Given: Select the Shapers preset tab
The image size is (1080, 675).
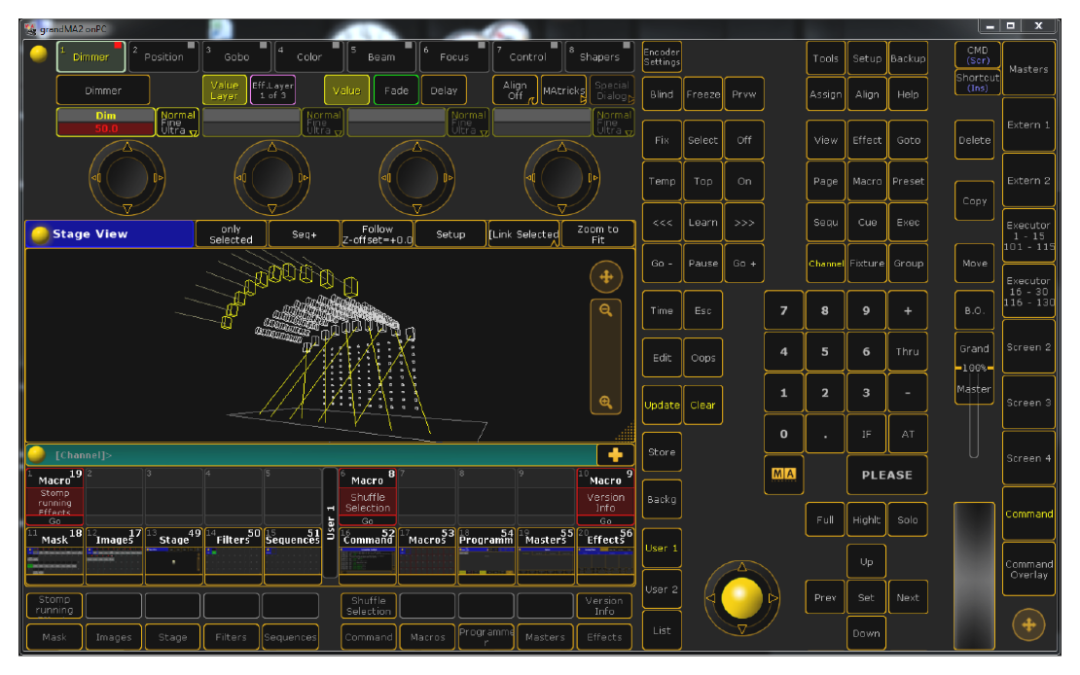Looking at the screenshot, I should [599, 57].
